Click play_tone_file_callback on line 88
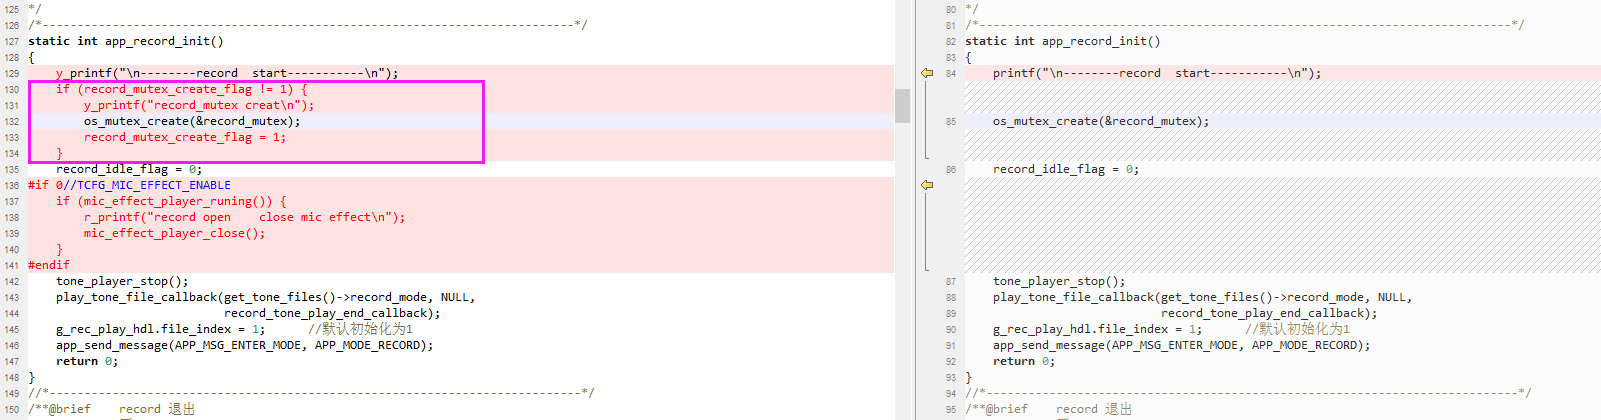 [x=1203, y=297]
